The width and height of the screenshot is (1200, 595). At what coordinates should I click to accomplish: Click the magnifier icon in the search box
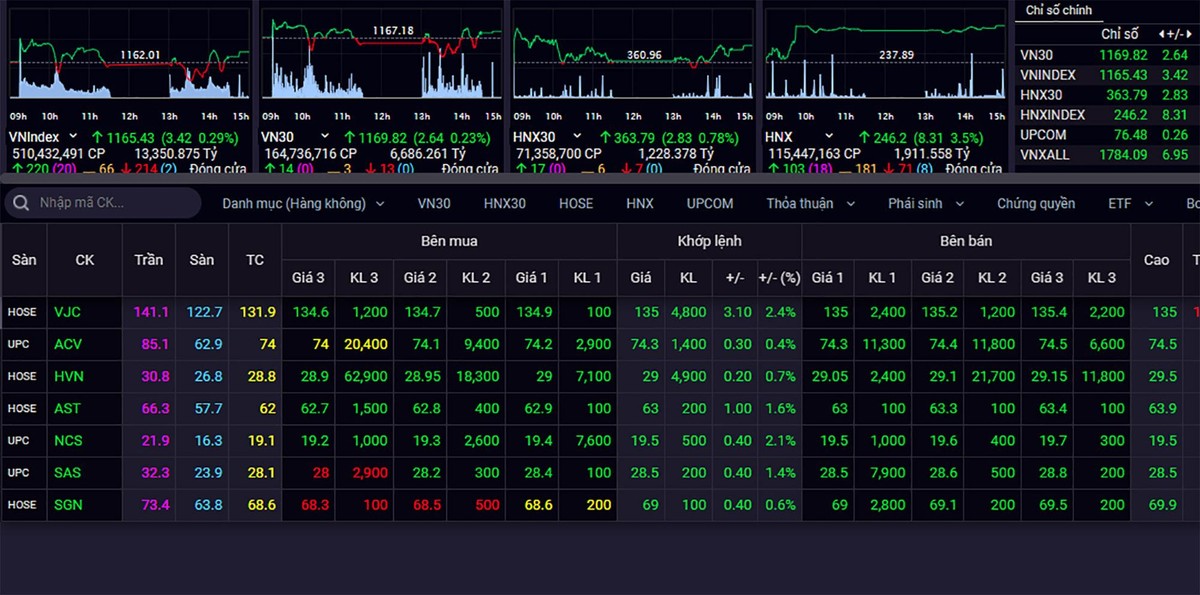(x=21, y=203)
